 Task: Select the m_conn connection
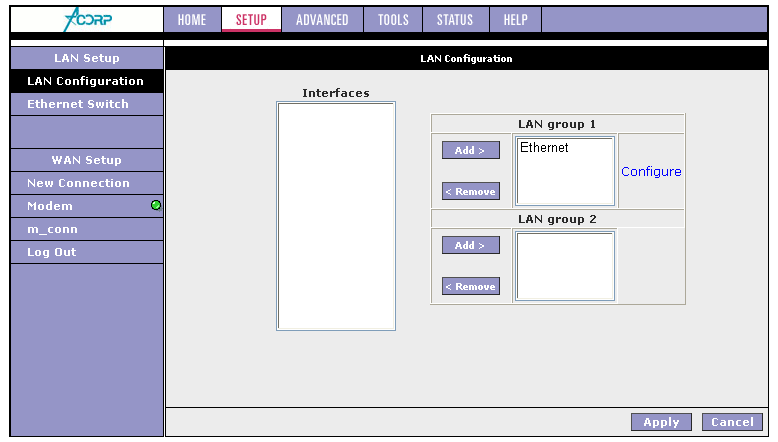52,229
